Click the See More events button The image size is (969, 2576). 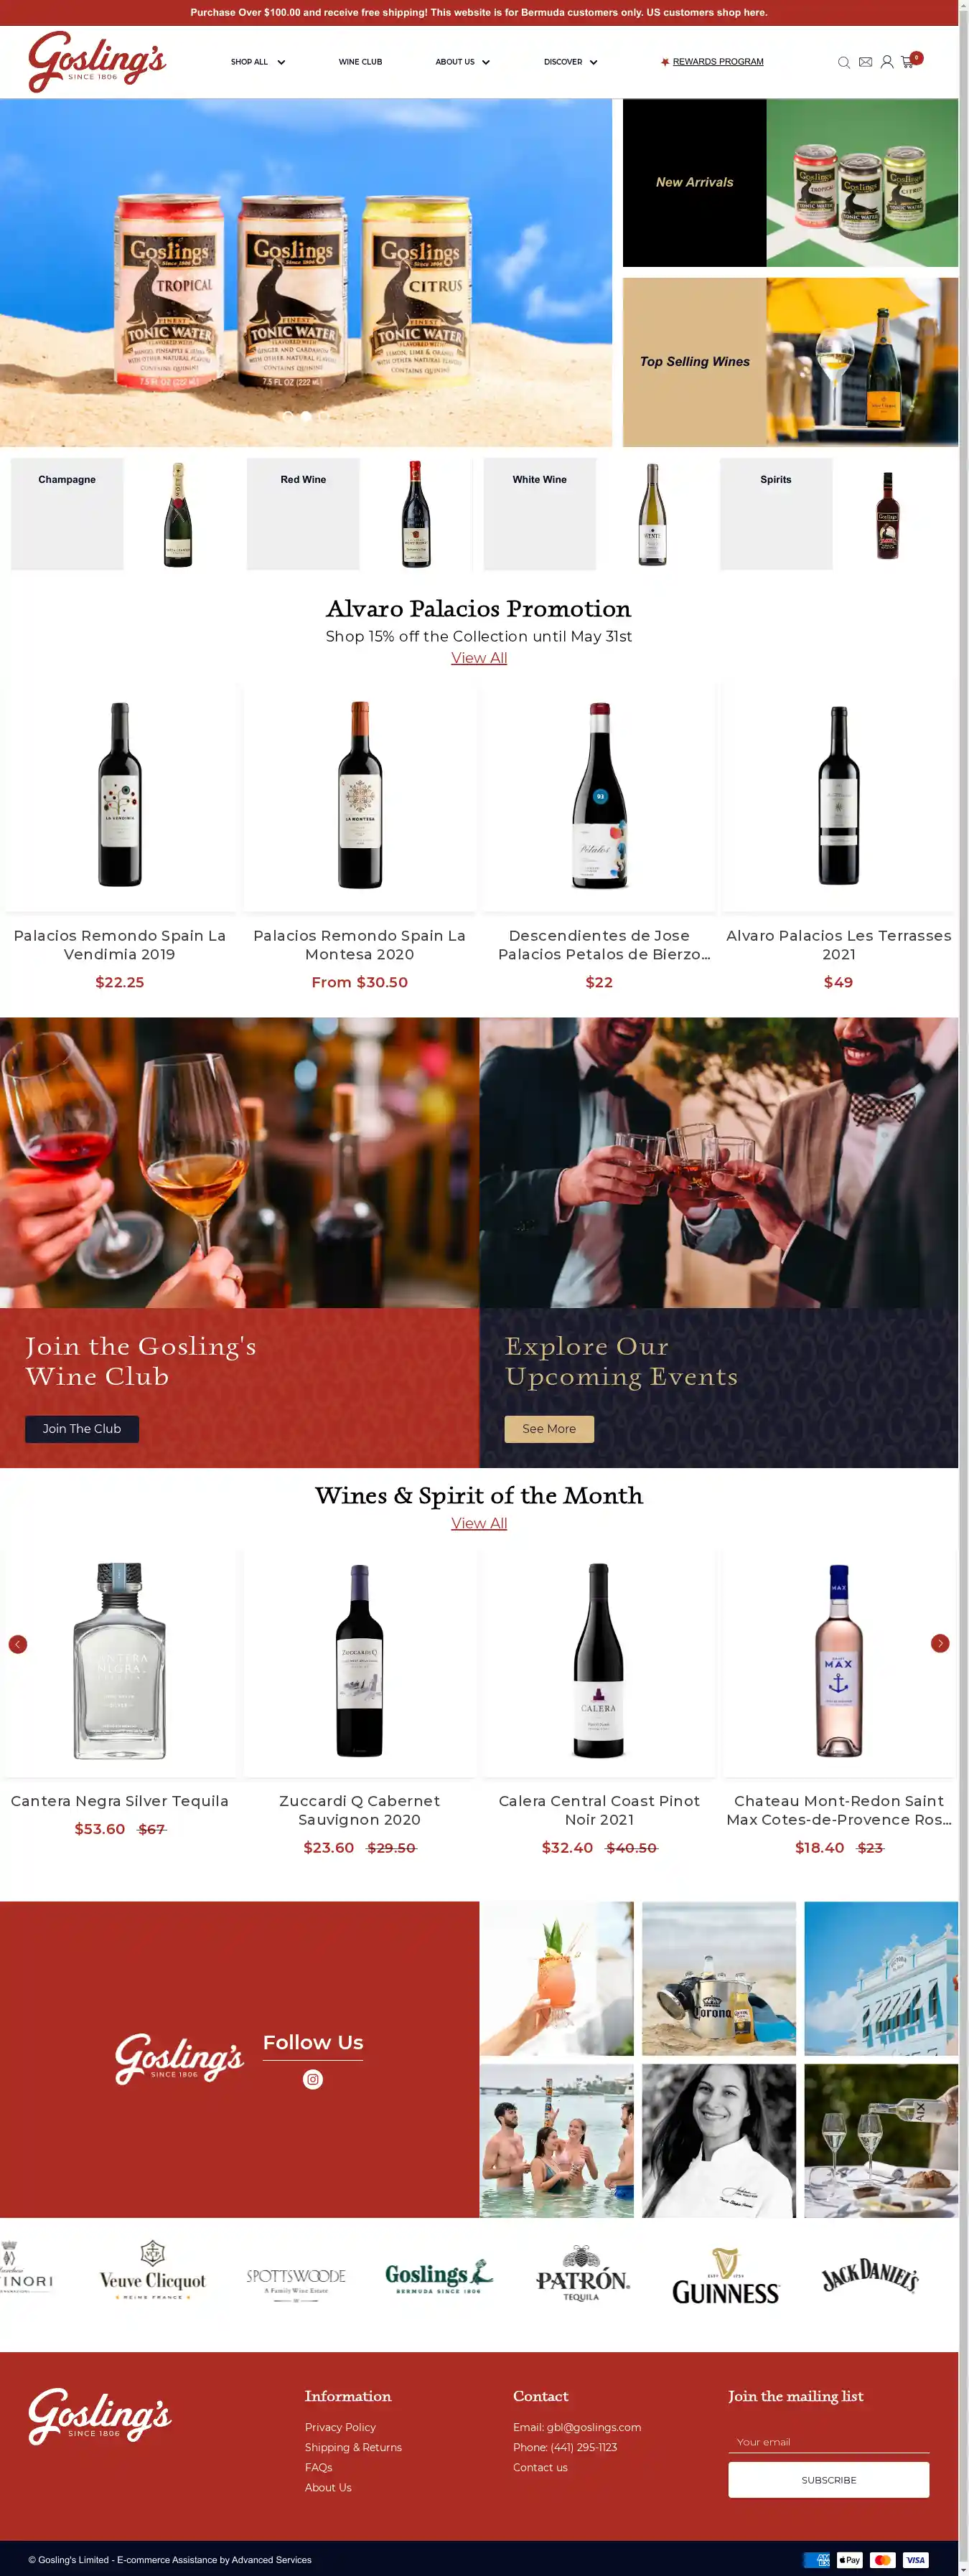click(549, 1428)
